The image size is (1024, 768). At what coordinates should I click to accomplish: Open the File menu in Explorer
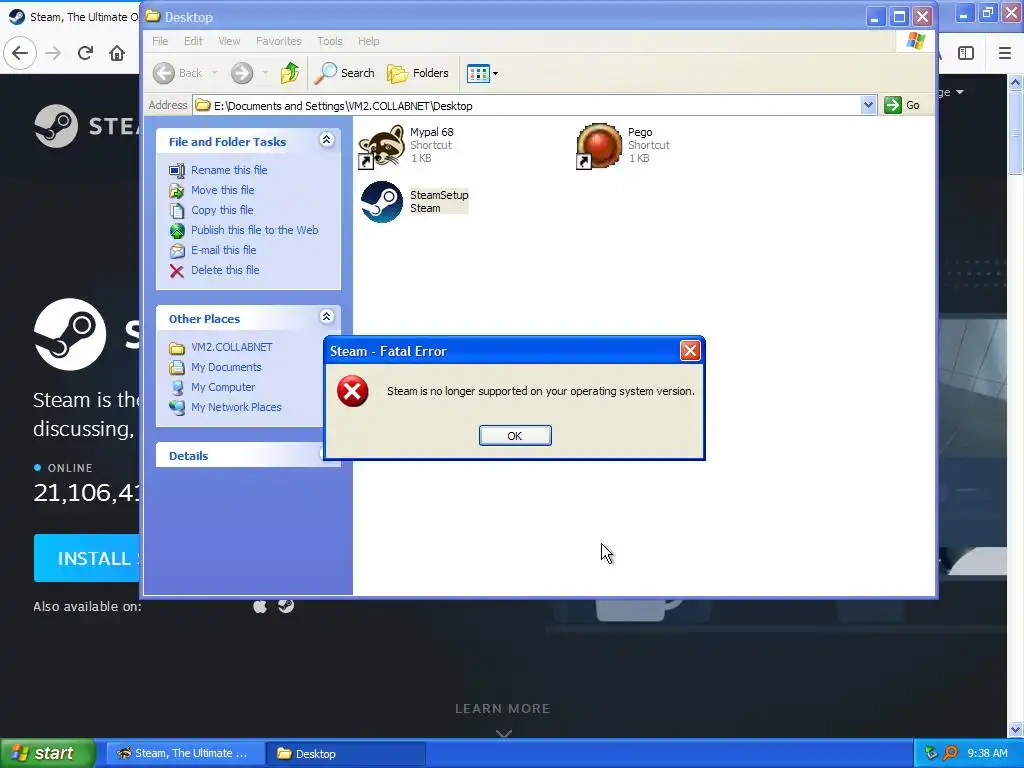pyautogui.click(x=160, y=41)
